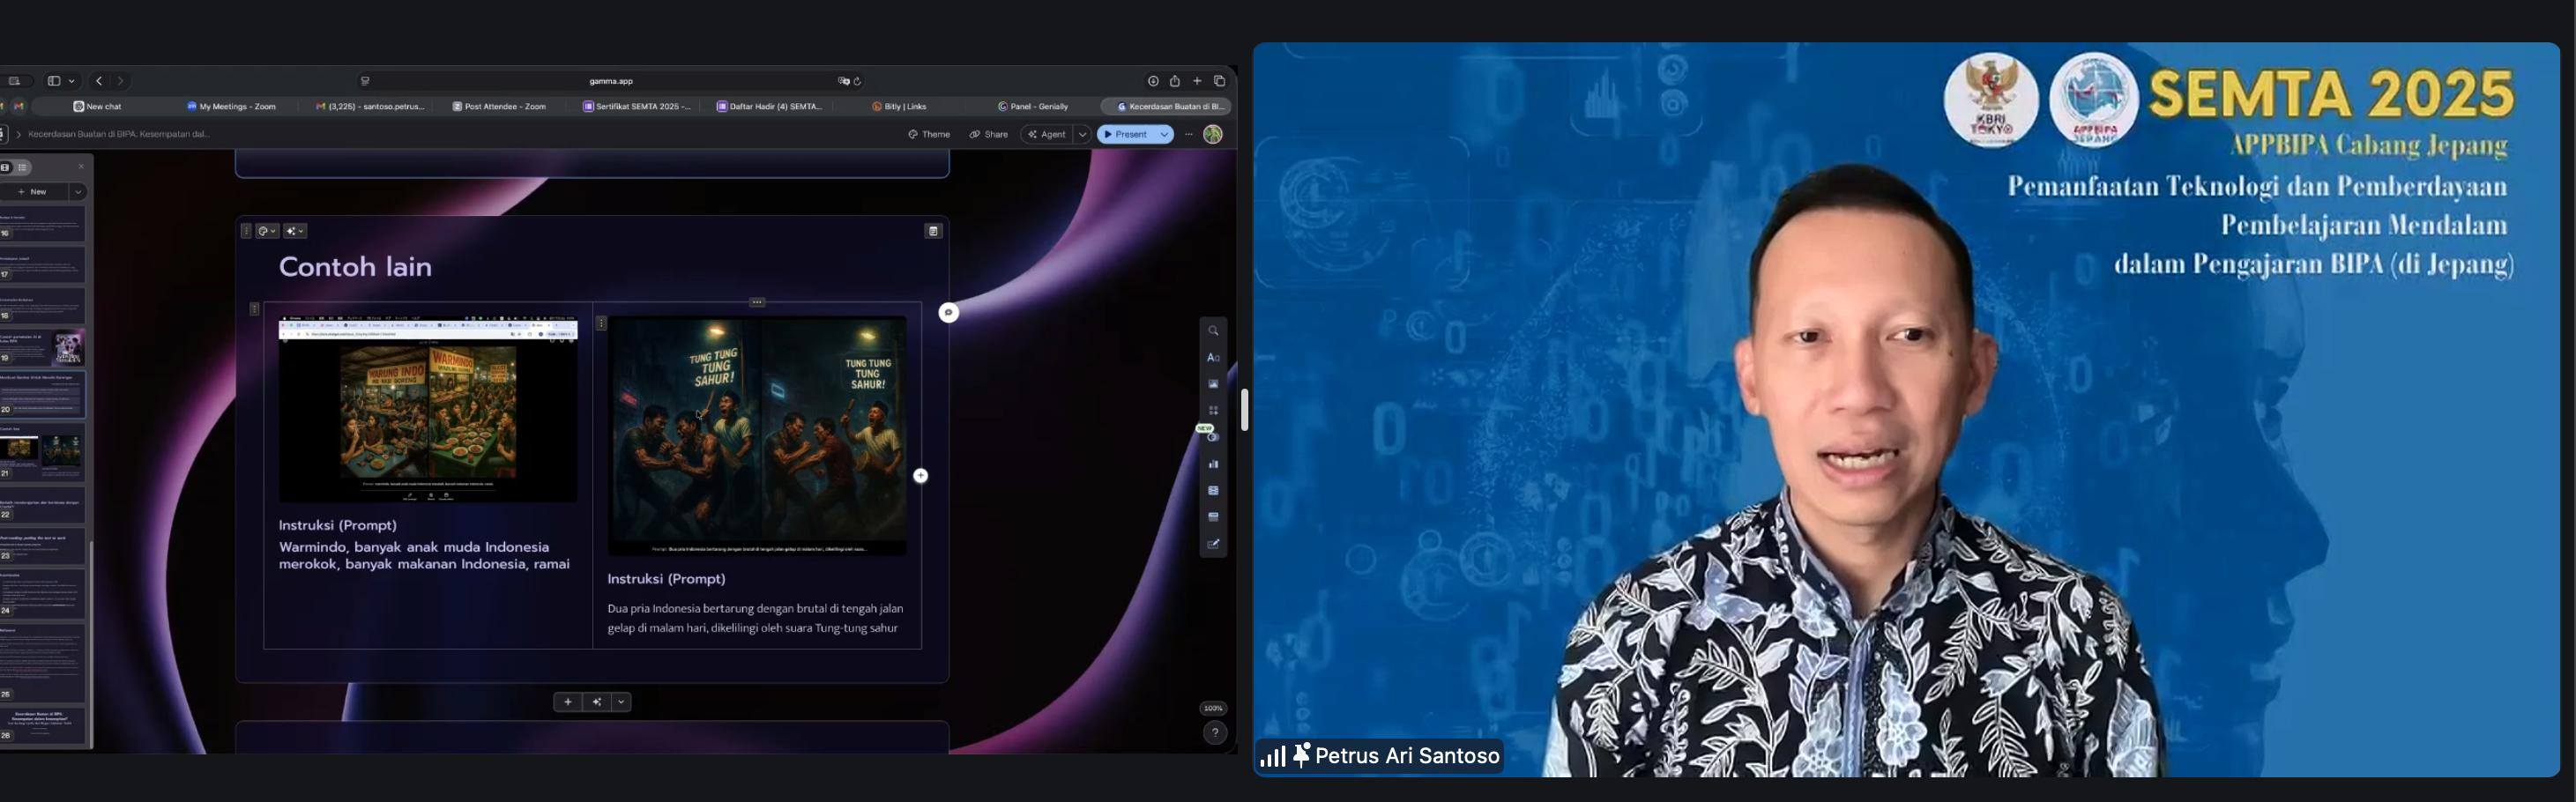
Task: Click the help question mark button
Action: (1214, 733)
